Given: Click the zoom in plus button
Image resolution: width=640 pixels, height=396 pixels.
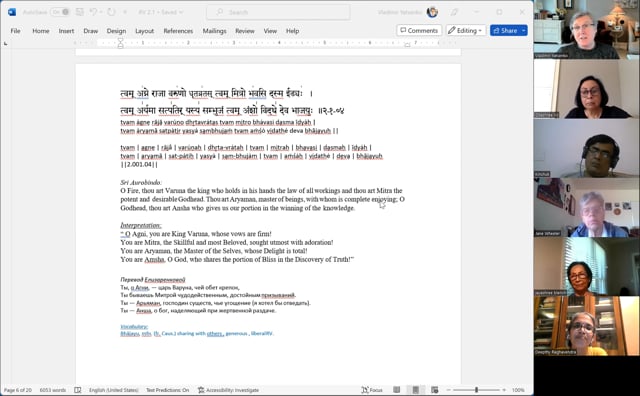Looking at the screenshot, I should [x=504, y=390].
